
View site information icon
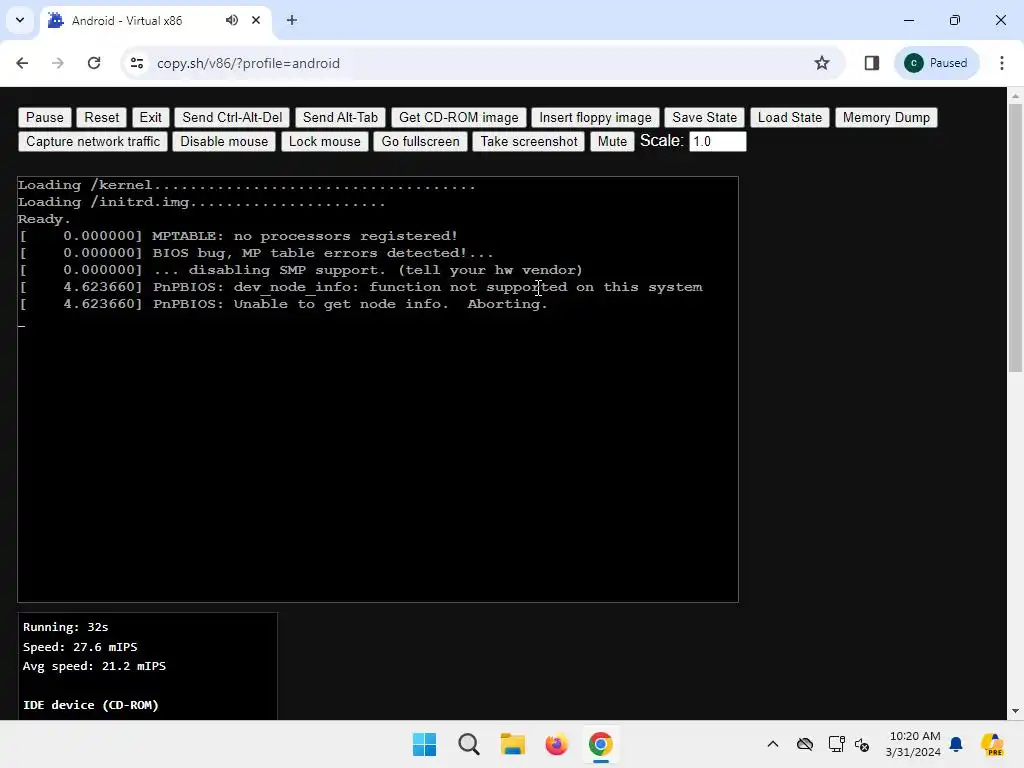137,63
